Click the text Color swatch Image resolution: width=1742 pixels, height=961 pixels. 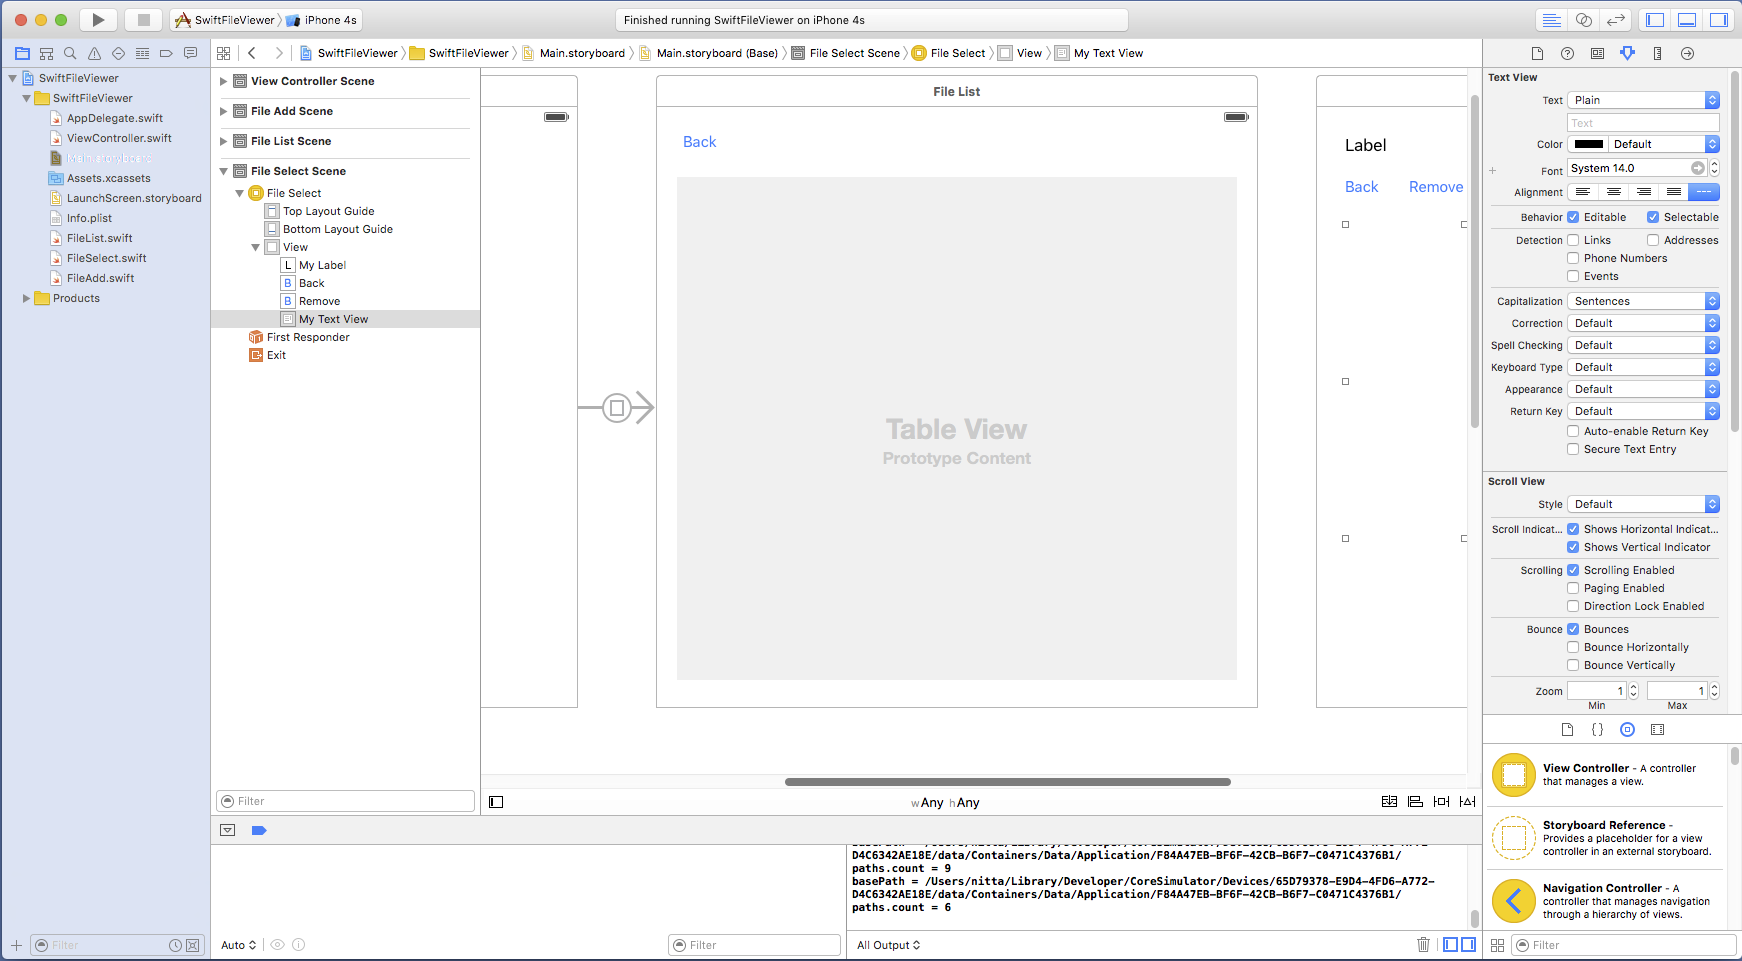(1588, 144)
